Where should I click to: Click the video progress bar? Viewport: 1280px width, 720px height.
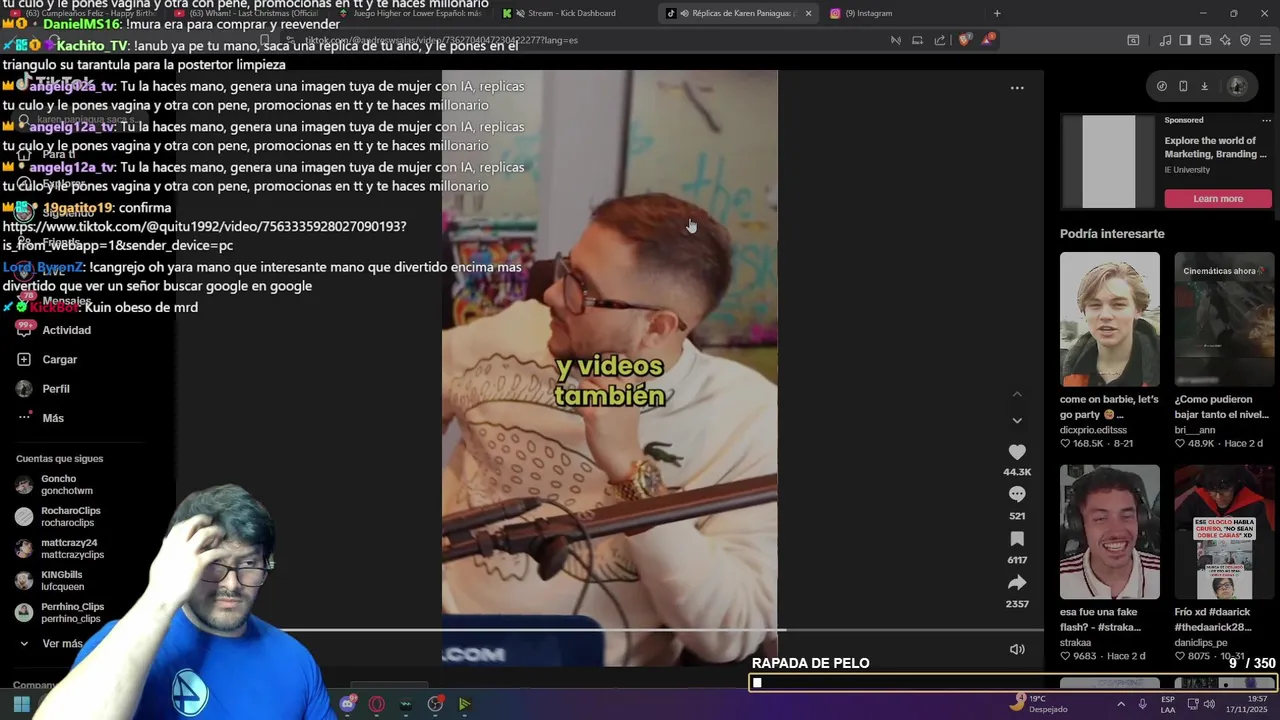(610, 630)
